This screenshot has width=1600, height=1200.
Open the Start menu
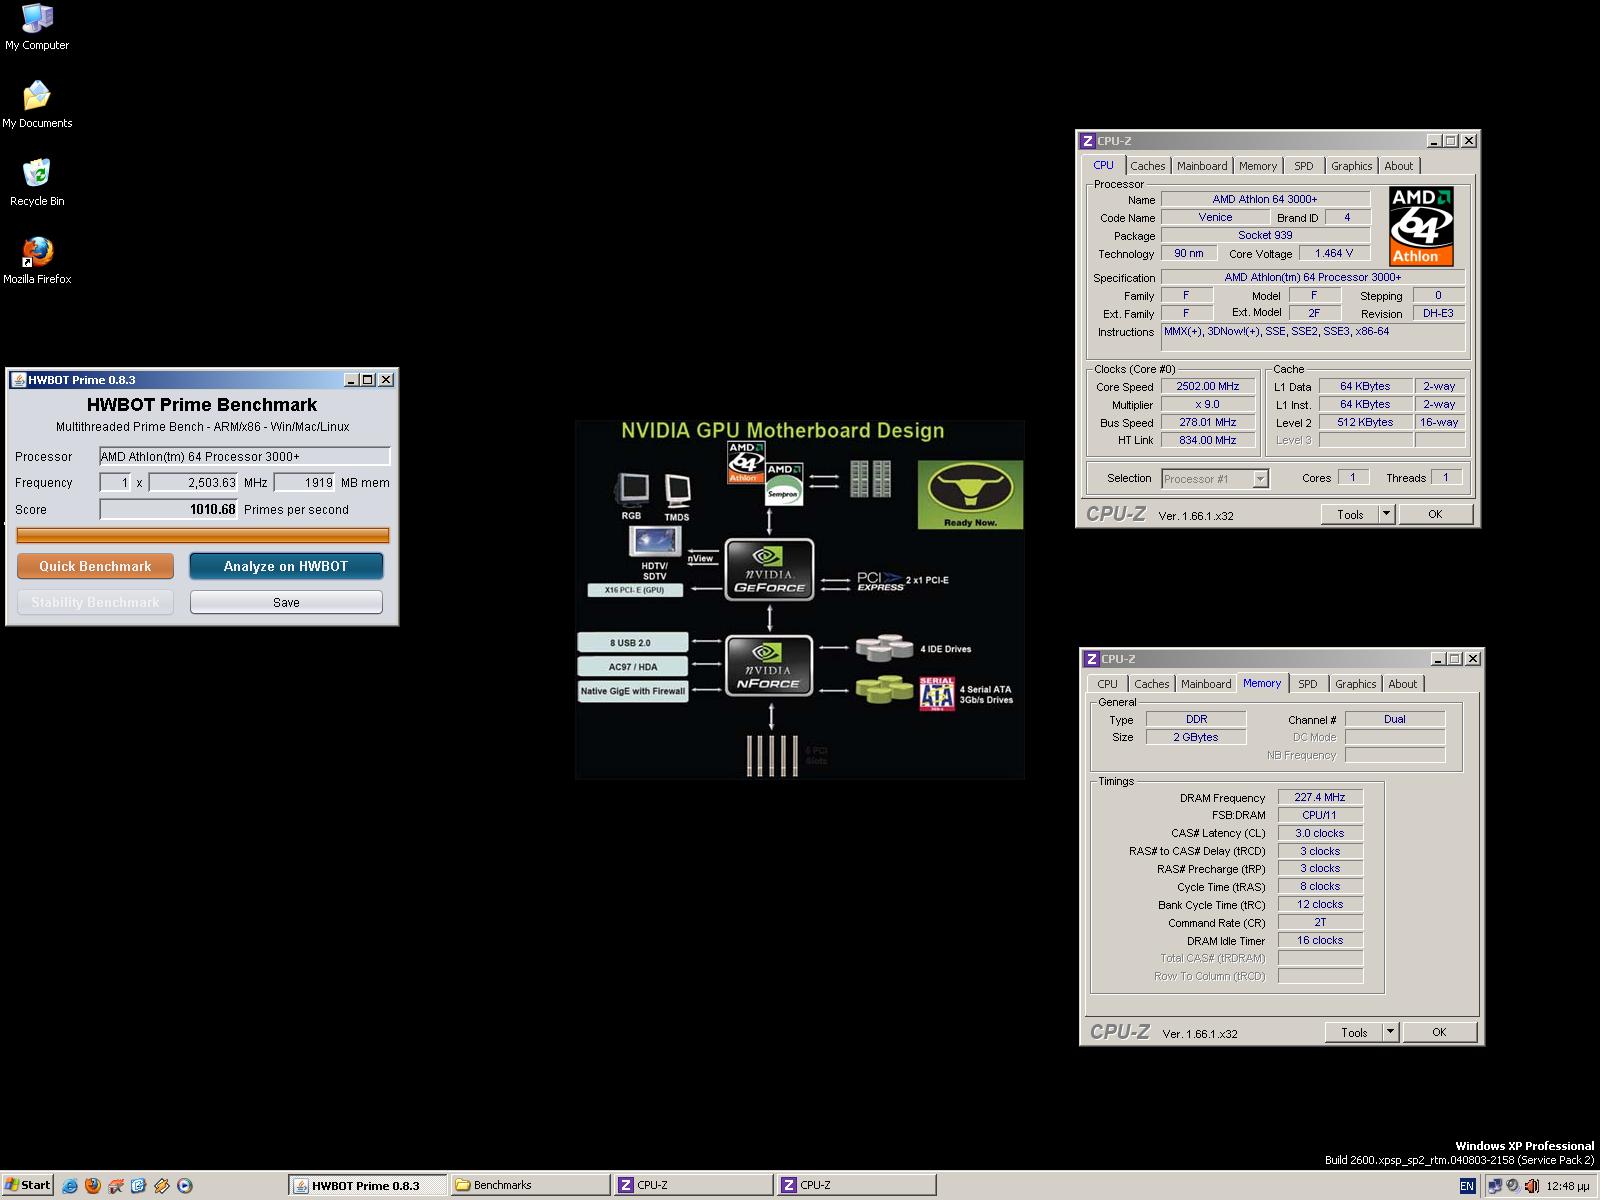[x=27, y=1186]
